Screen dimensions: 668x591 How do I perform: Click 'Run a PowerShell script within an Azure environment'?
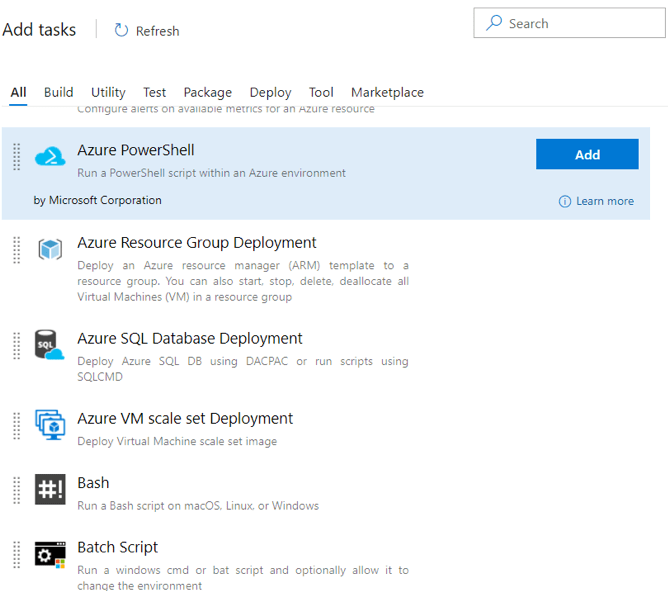(x=211, y=173)
